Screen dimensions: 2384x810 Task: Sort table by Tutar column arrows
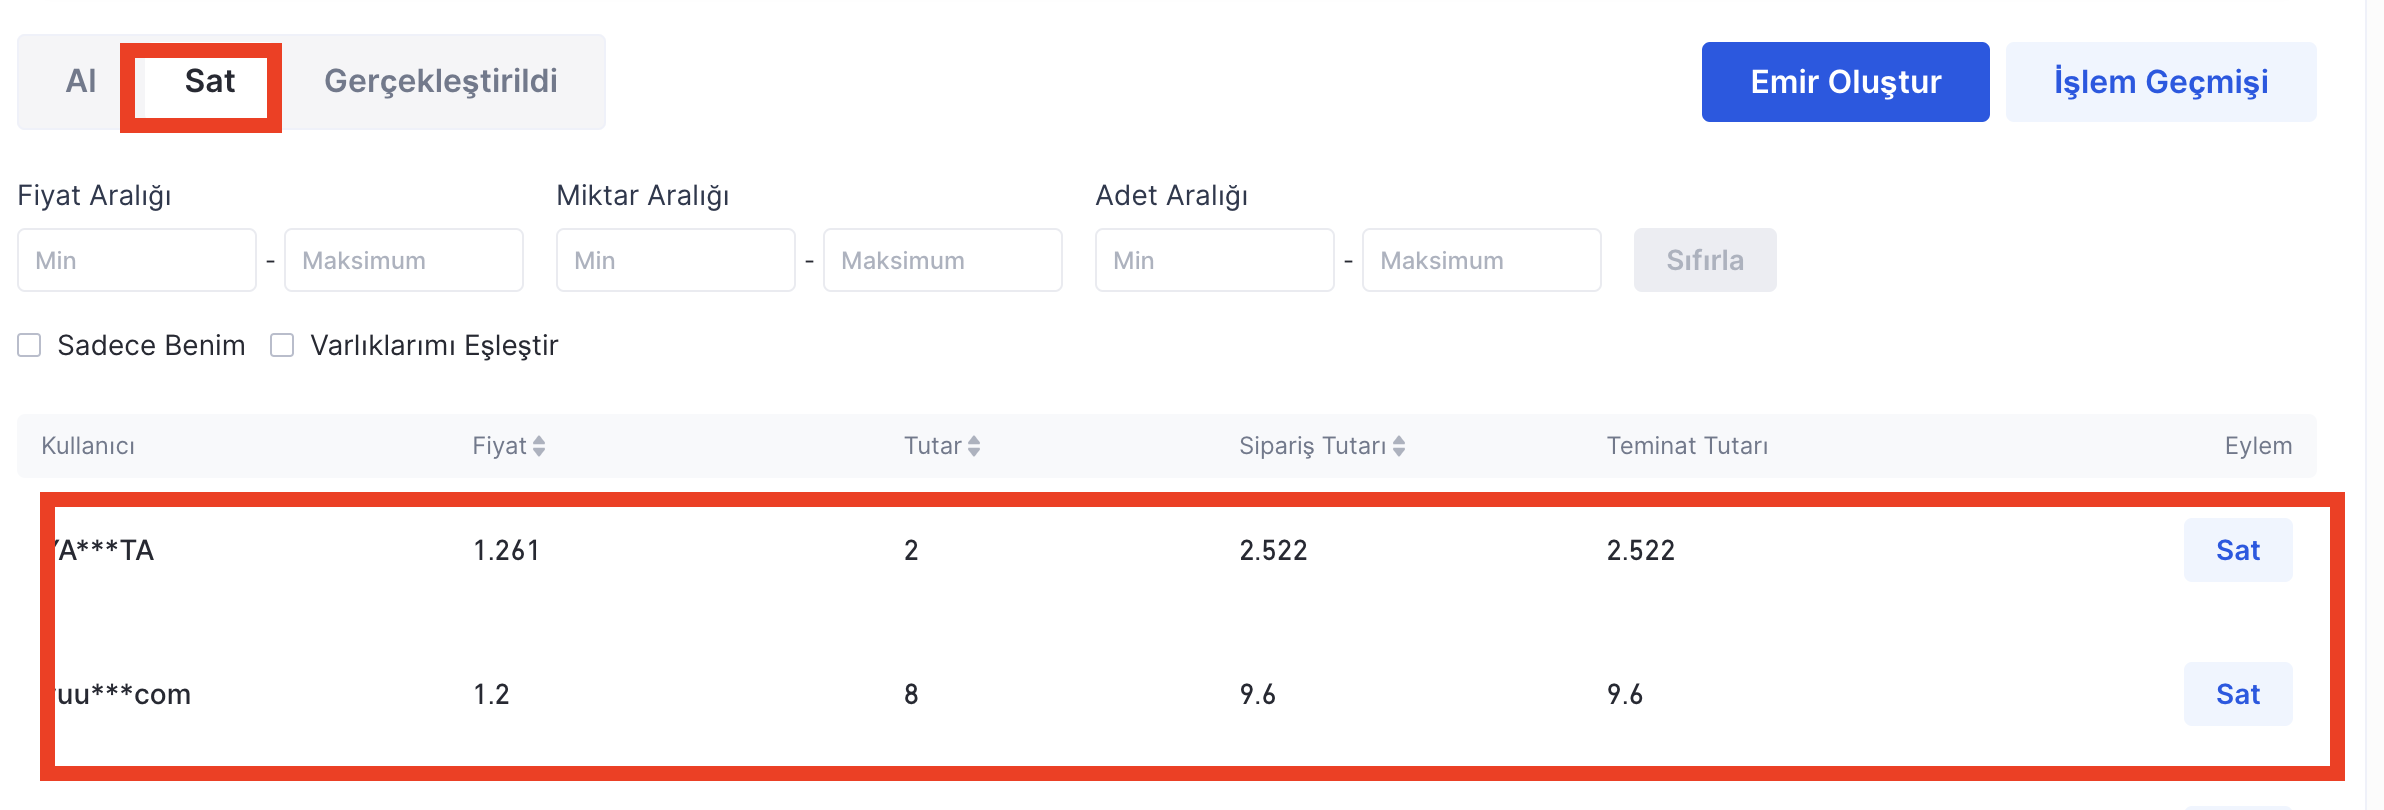(974, 446)
